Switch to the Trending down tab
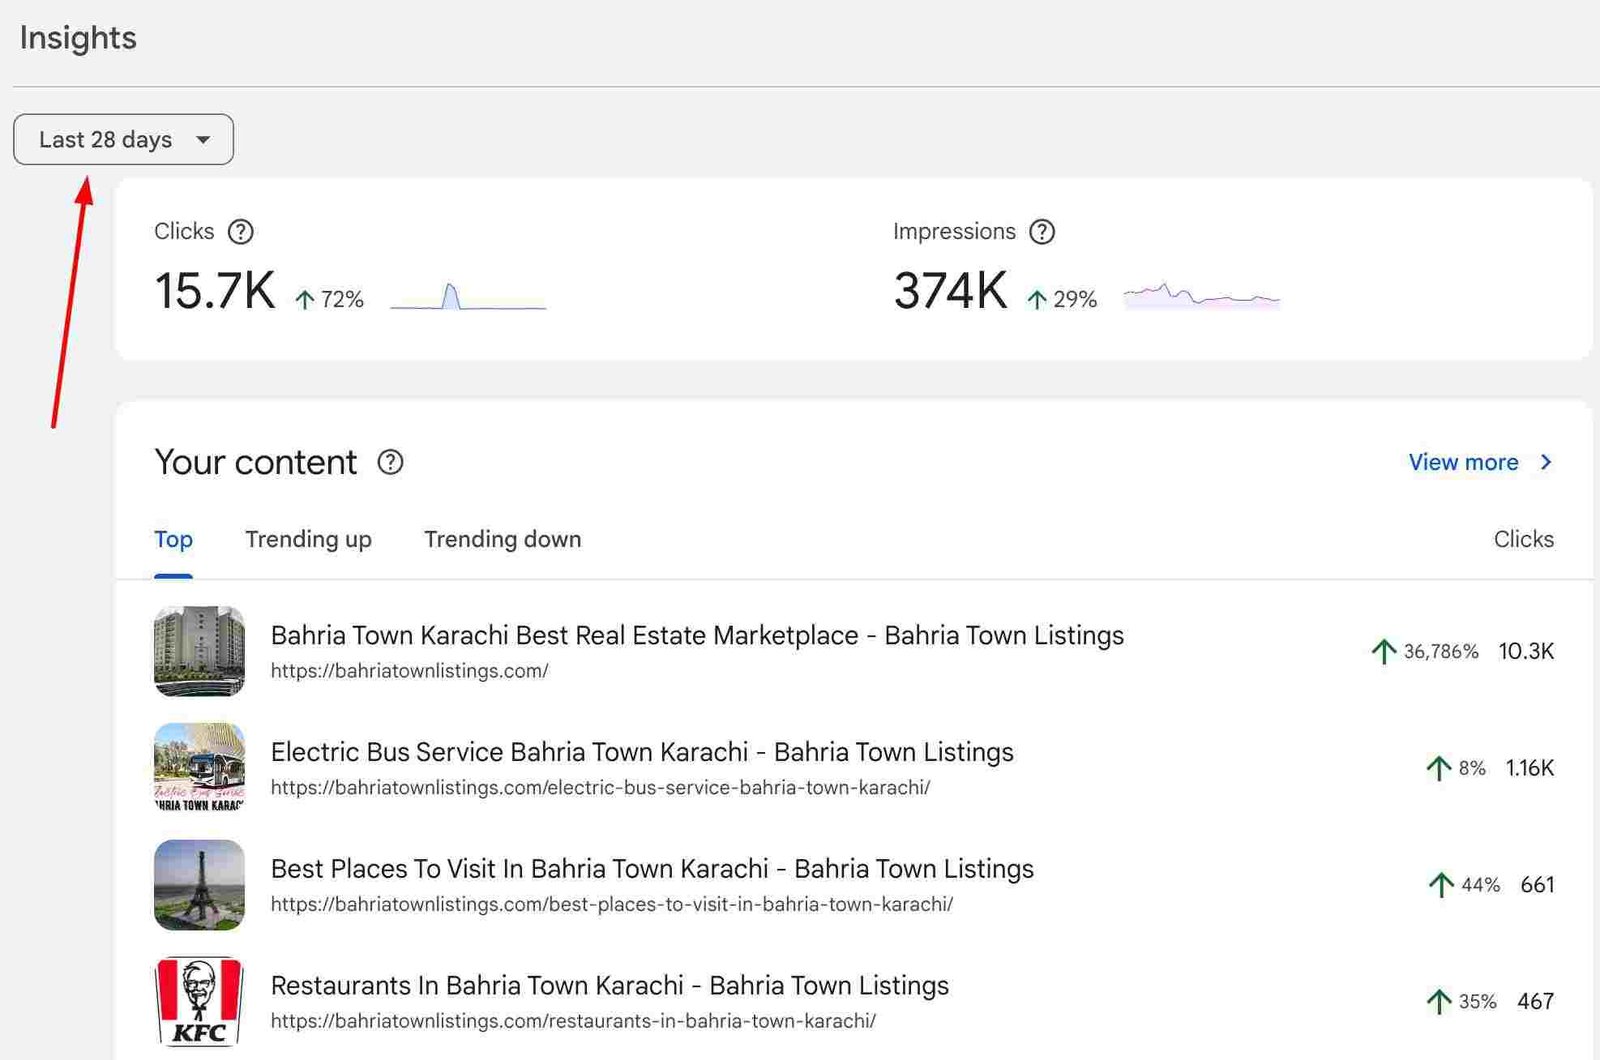The width and height of the screenshot is (1600, 1060). click(502, 539)
